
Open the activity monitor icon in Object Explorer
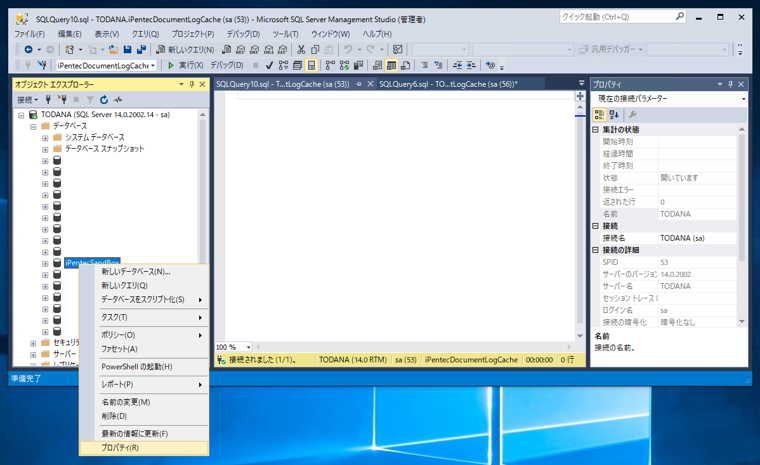118,100
